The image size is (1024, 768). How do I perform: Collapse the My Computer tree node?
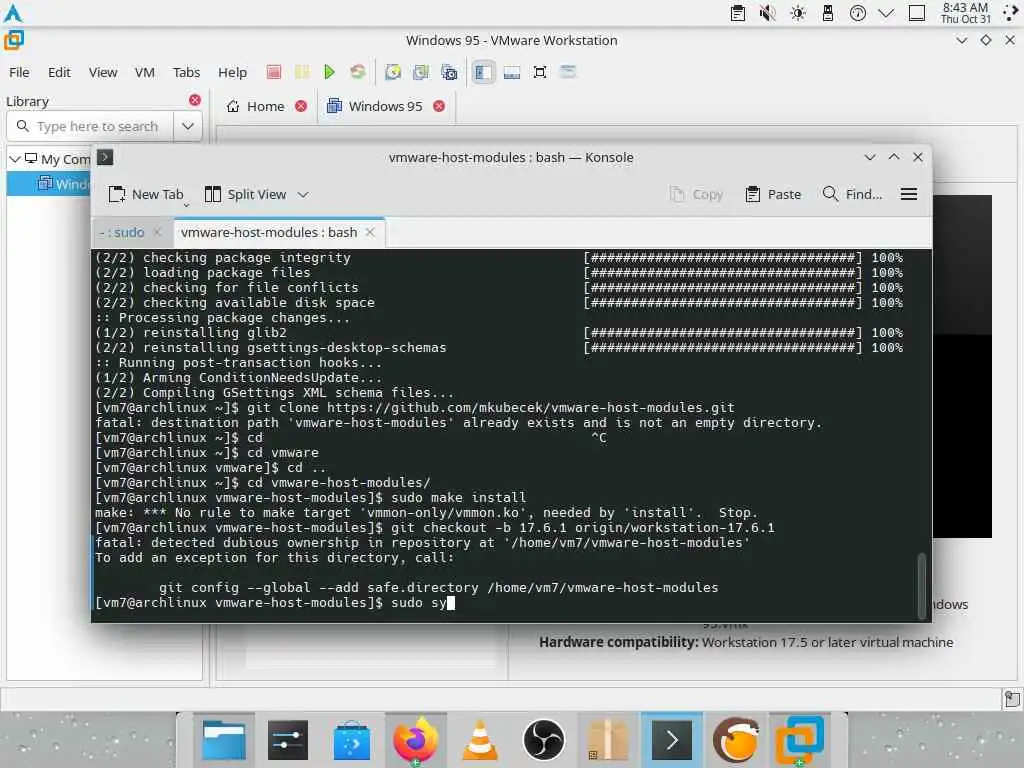14,159
